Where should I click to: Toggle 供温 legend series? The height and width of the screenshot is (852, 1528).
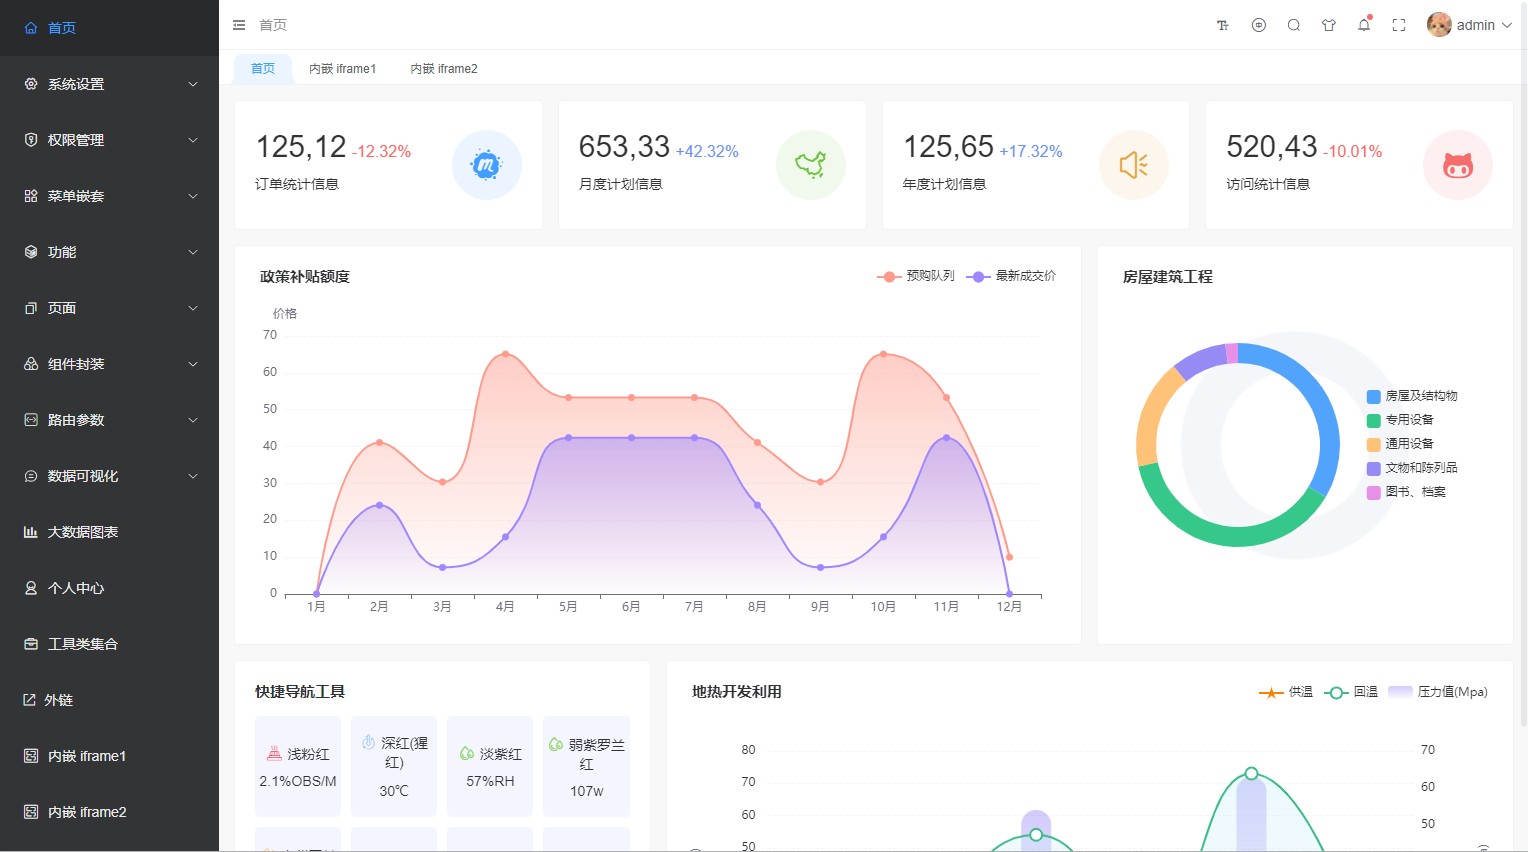point(1286,692)
